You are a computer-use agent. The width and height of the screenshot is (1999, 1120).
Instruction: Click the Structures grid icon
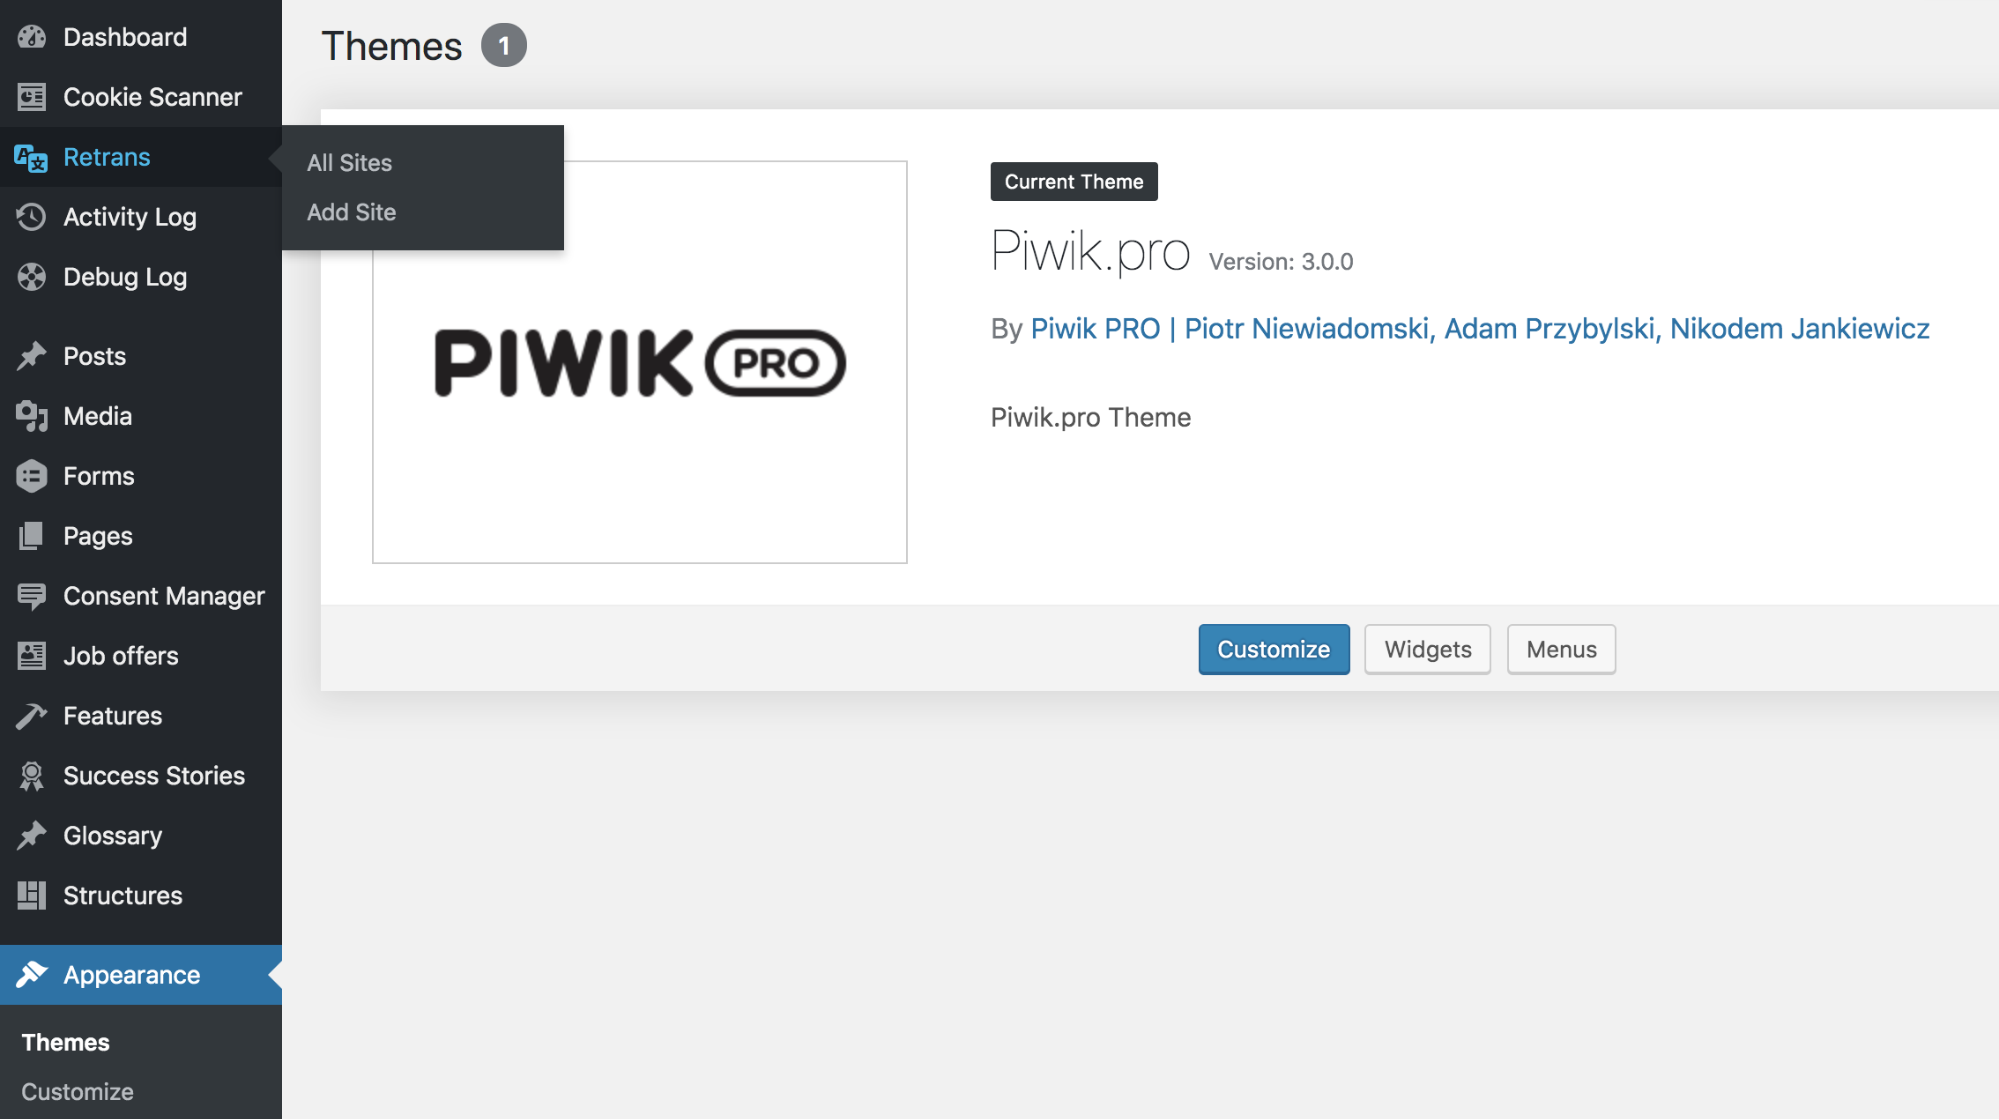32,896
